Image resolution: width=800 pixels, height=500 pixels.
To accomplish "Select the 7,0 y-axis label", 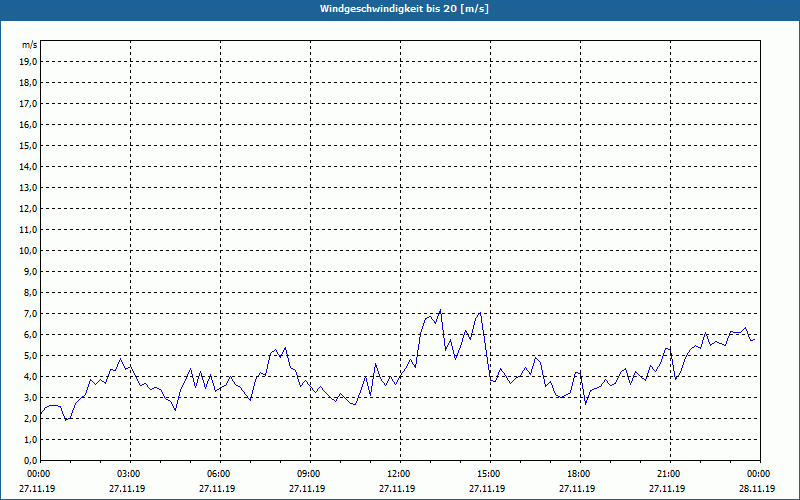I will tap(30, 314).
